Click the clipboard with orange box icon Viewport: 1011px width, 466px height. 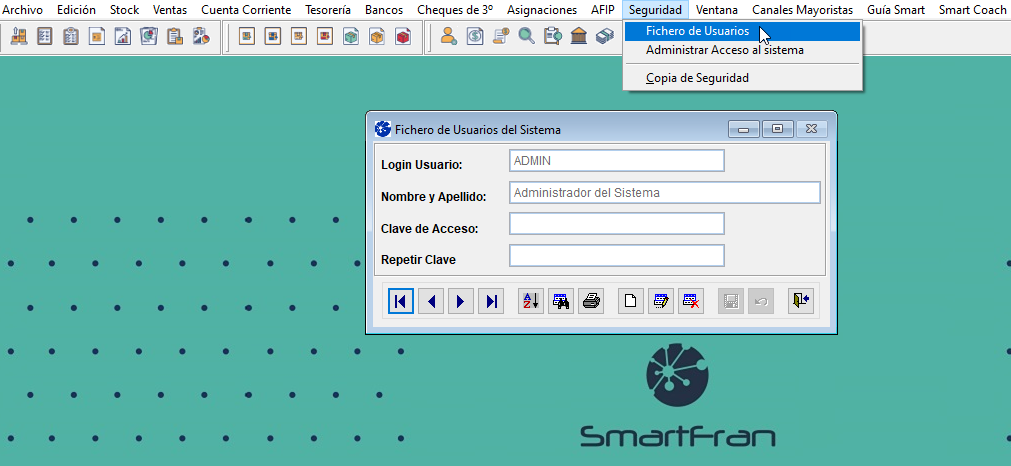(175, 37)
